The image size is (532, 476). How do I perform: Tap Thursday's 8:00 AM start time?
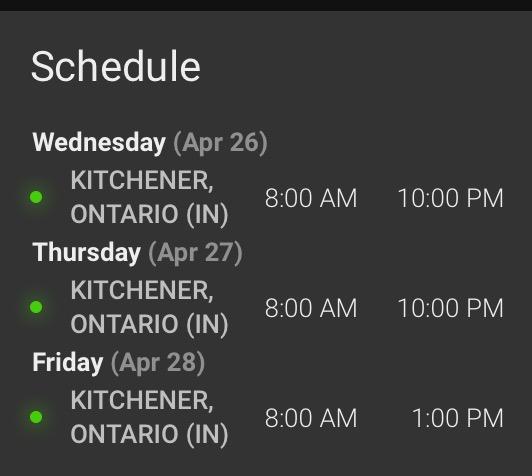point(311,308)
